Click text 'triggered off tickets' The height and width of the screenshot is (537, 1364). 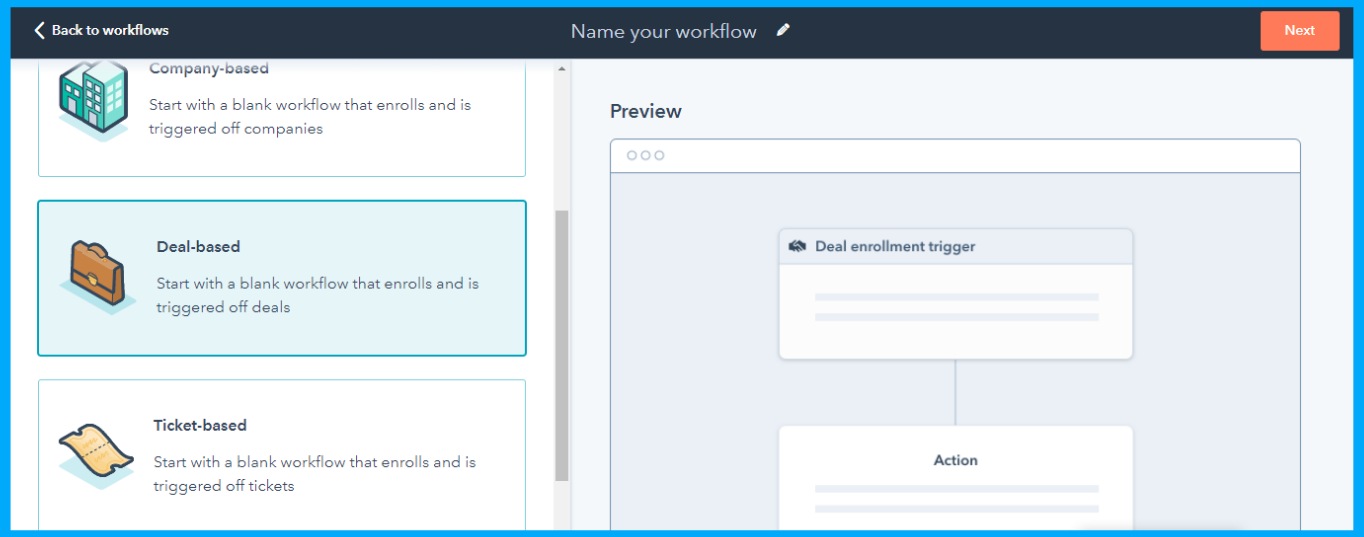coord(224,486)
